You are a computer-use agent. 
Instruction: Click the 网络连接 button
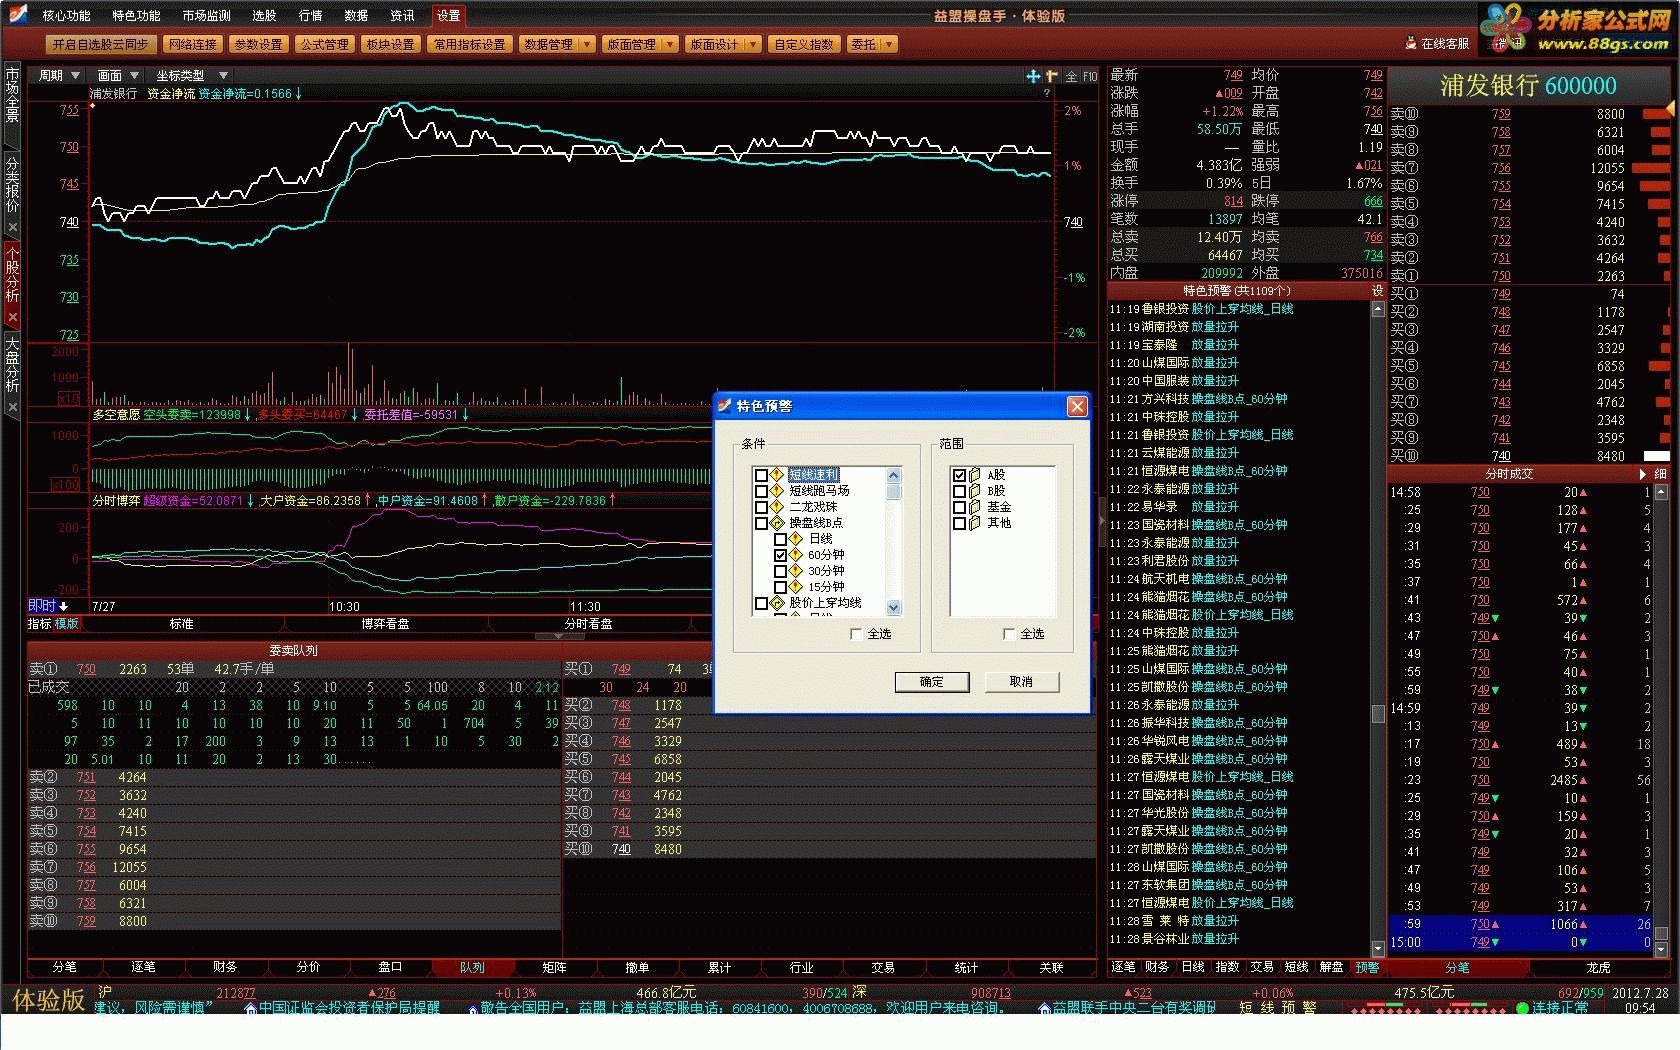click(x=193, y=44)
